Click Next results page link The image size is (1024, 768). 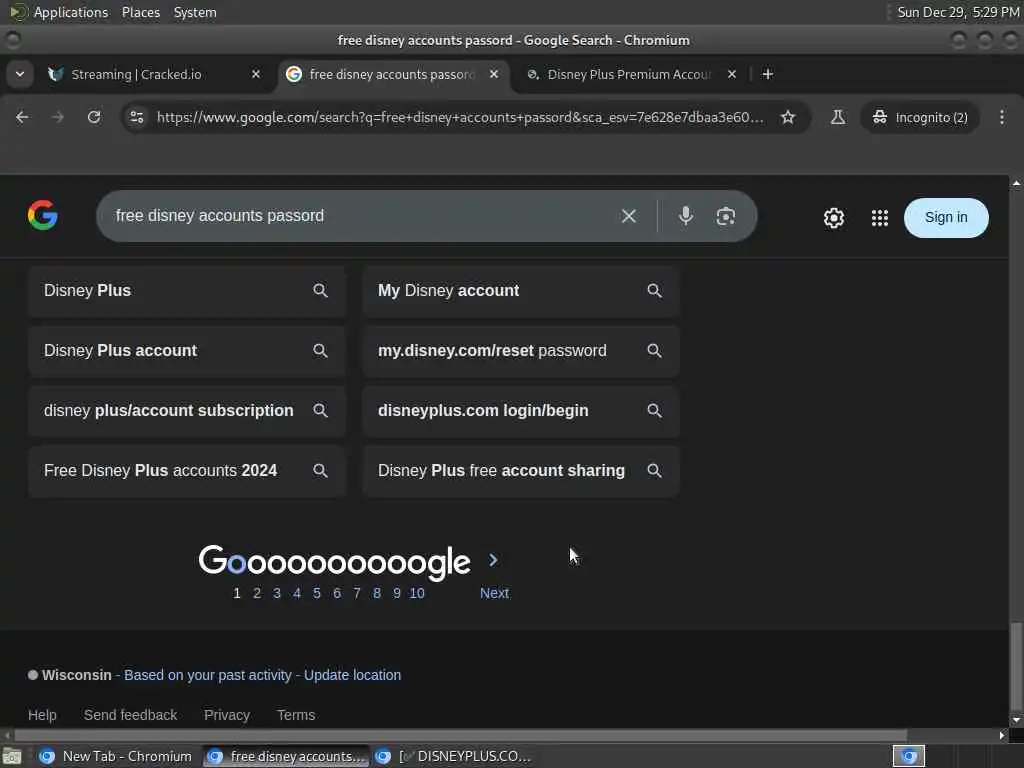[x=494, y=593]
